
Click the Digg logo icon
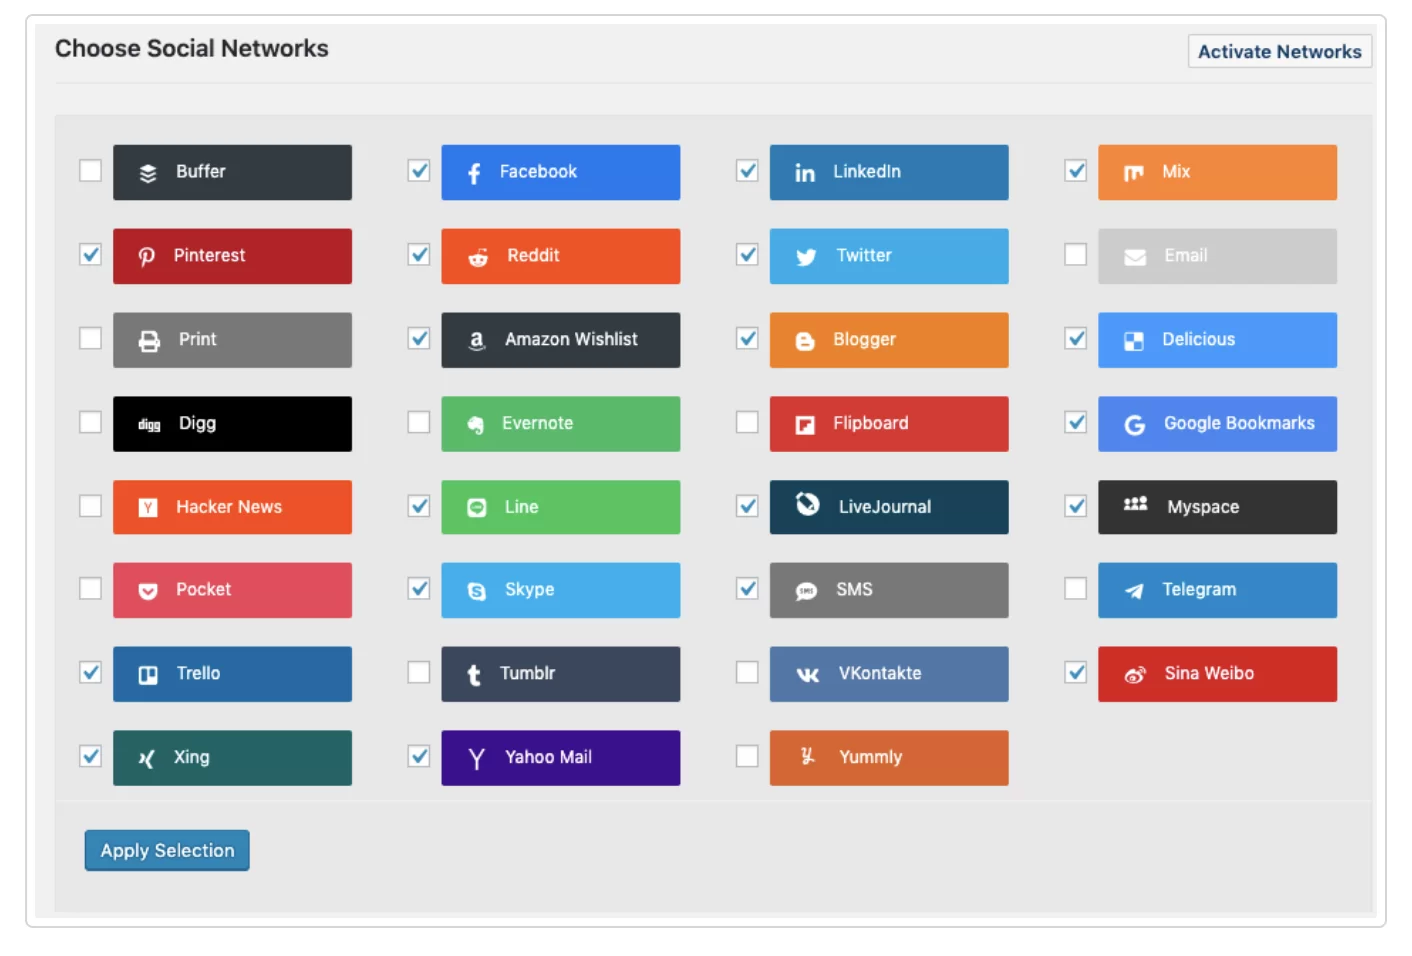(x=149, y=425)
